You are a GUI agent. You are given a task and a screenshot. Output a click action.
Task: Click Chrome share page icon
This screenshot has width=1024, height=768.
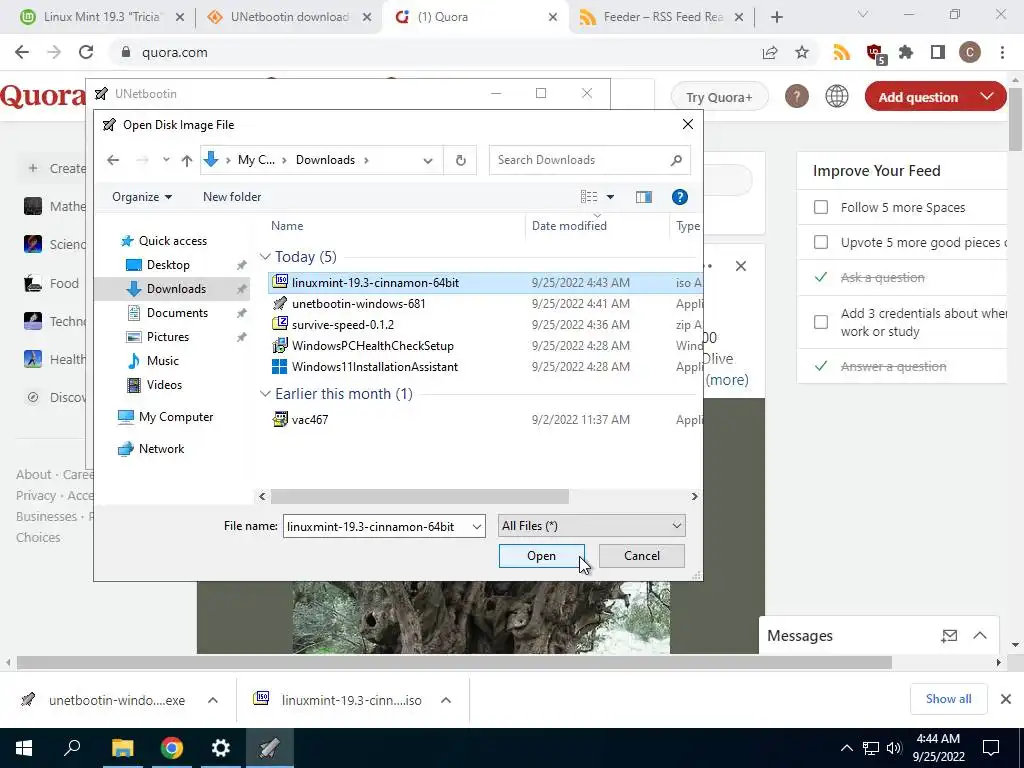[x=770, y=52]
